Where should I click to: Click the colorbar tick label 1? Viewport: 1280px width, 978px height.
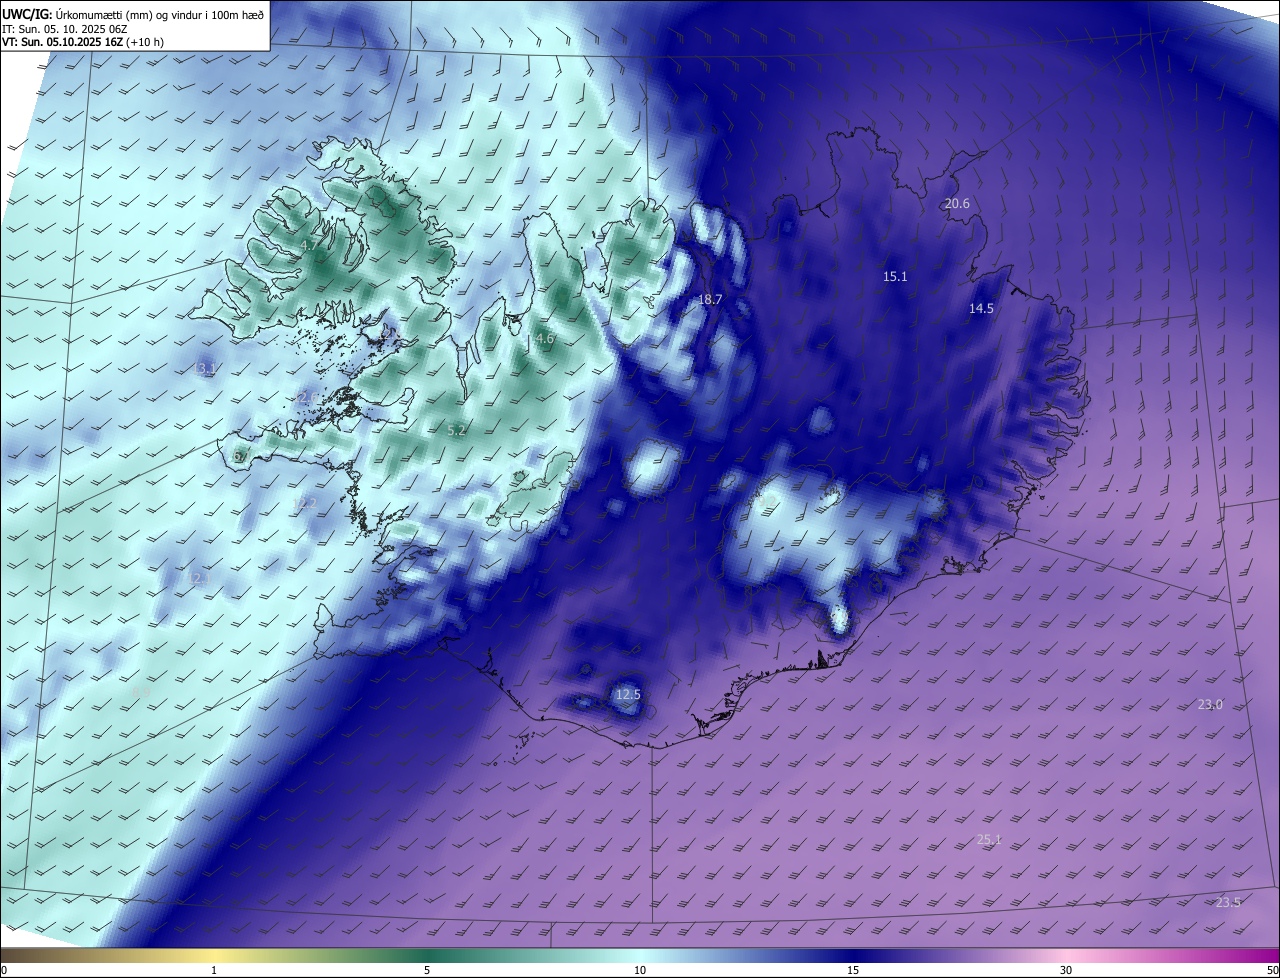click(x=215, y=970)
